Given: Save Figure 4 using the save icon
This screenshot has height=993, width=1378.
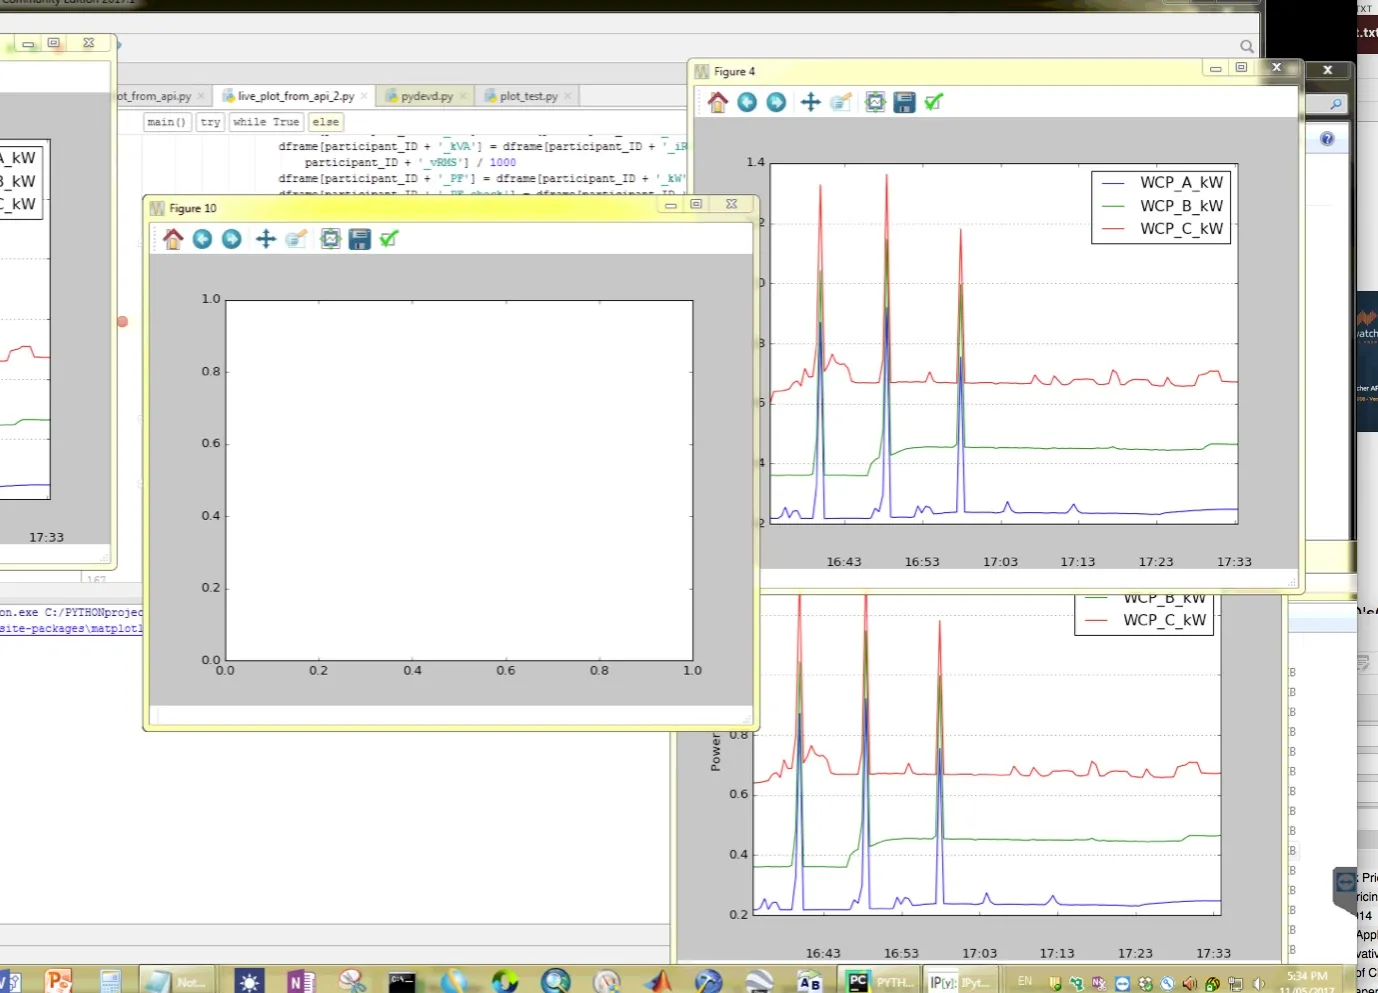Looking at the screenshot, I should 904,102.
